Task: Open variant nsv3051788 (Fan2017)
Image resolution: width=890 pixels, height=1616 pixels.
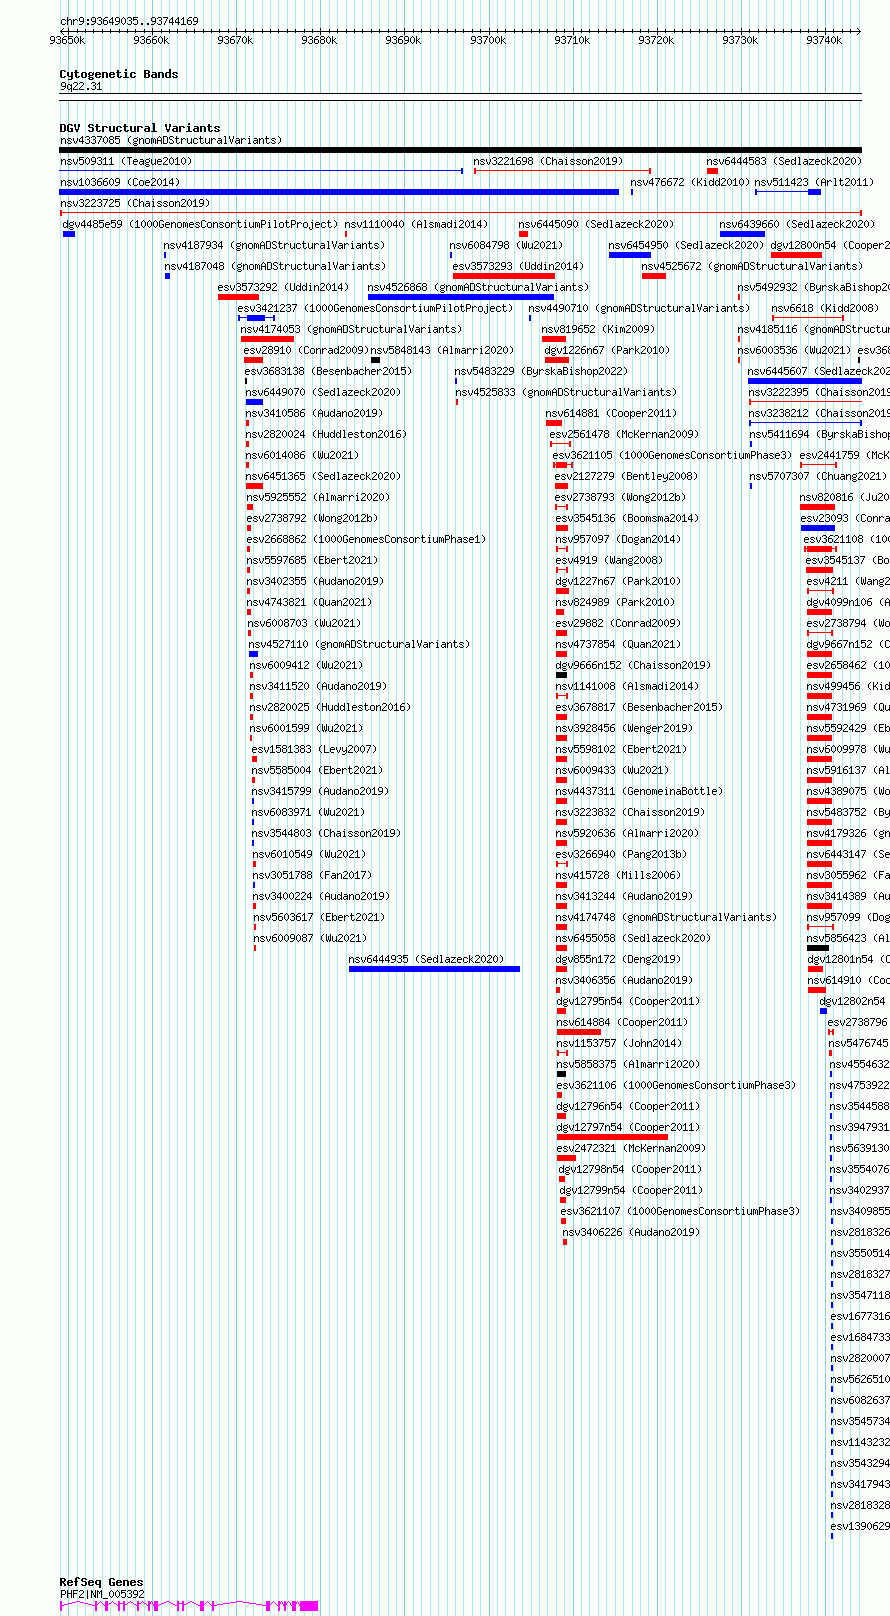Action: [312, 875]
